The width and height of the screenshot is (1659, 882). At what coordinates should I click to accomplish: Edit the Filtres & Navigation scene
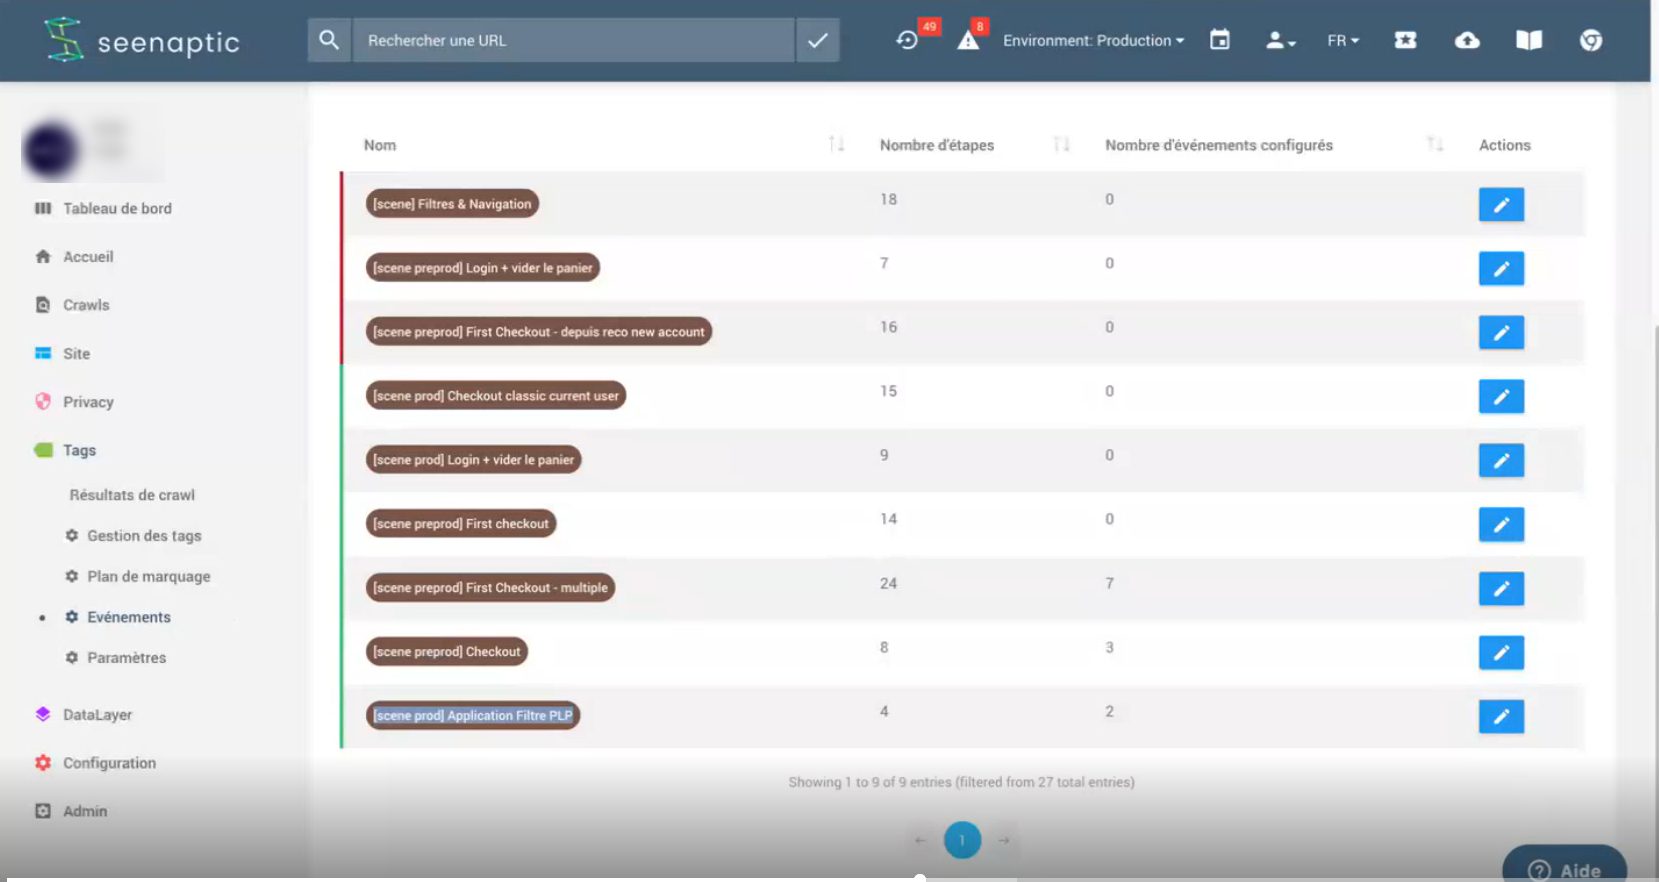click(x=1500, y=205)
